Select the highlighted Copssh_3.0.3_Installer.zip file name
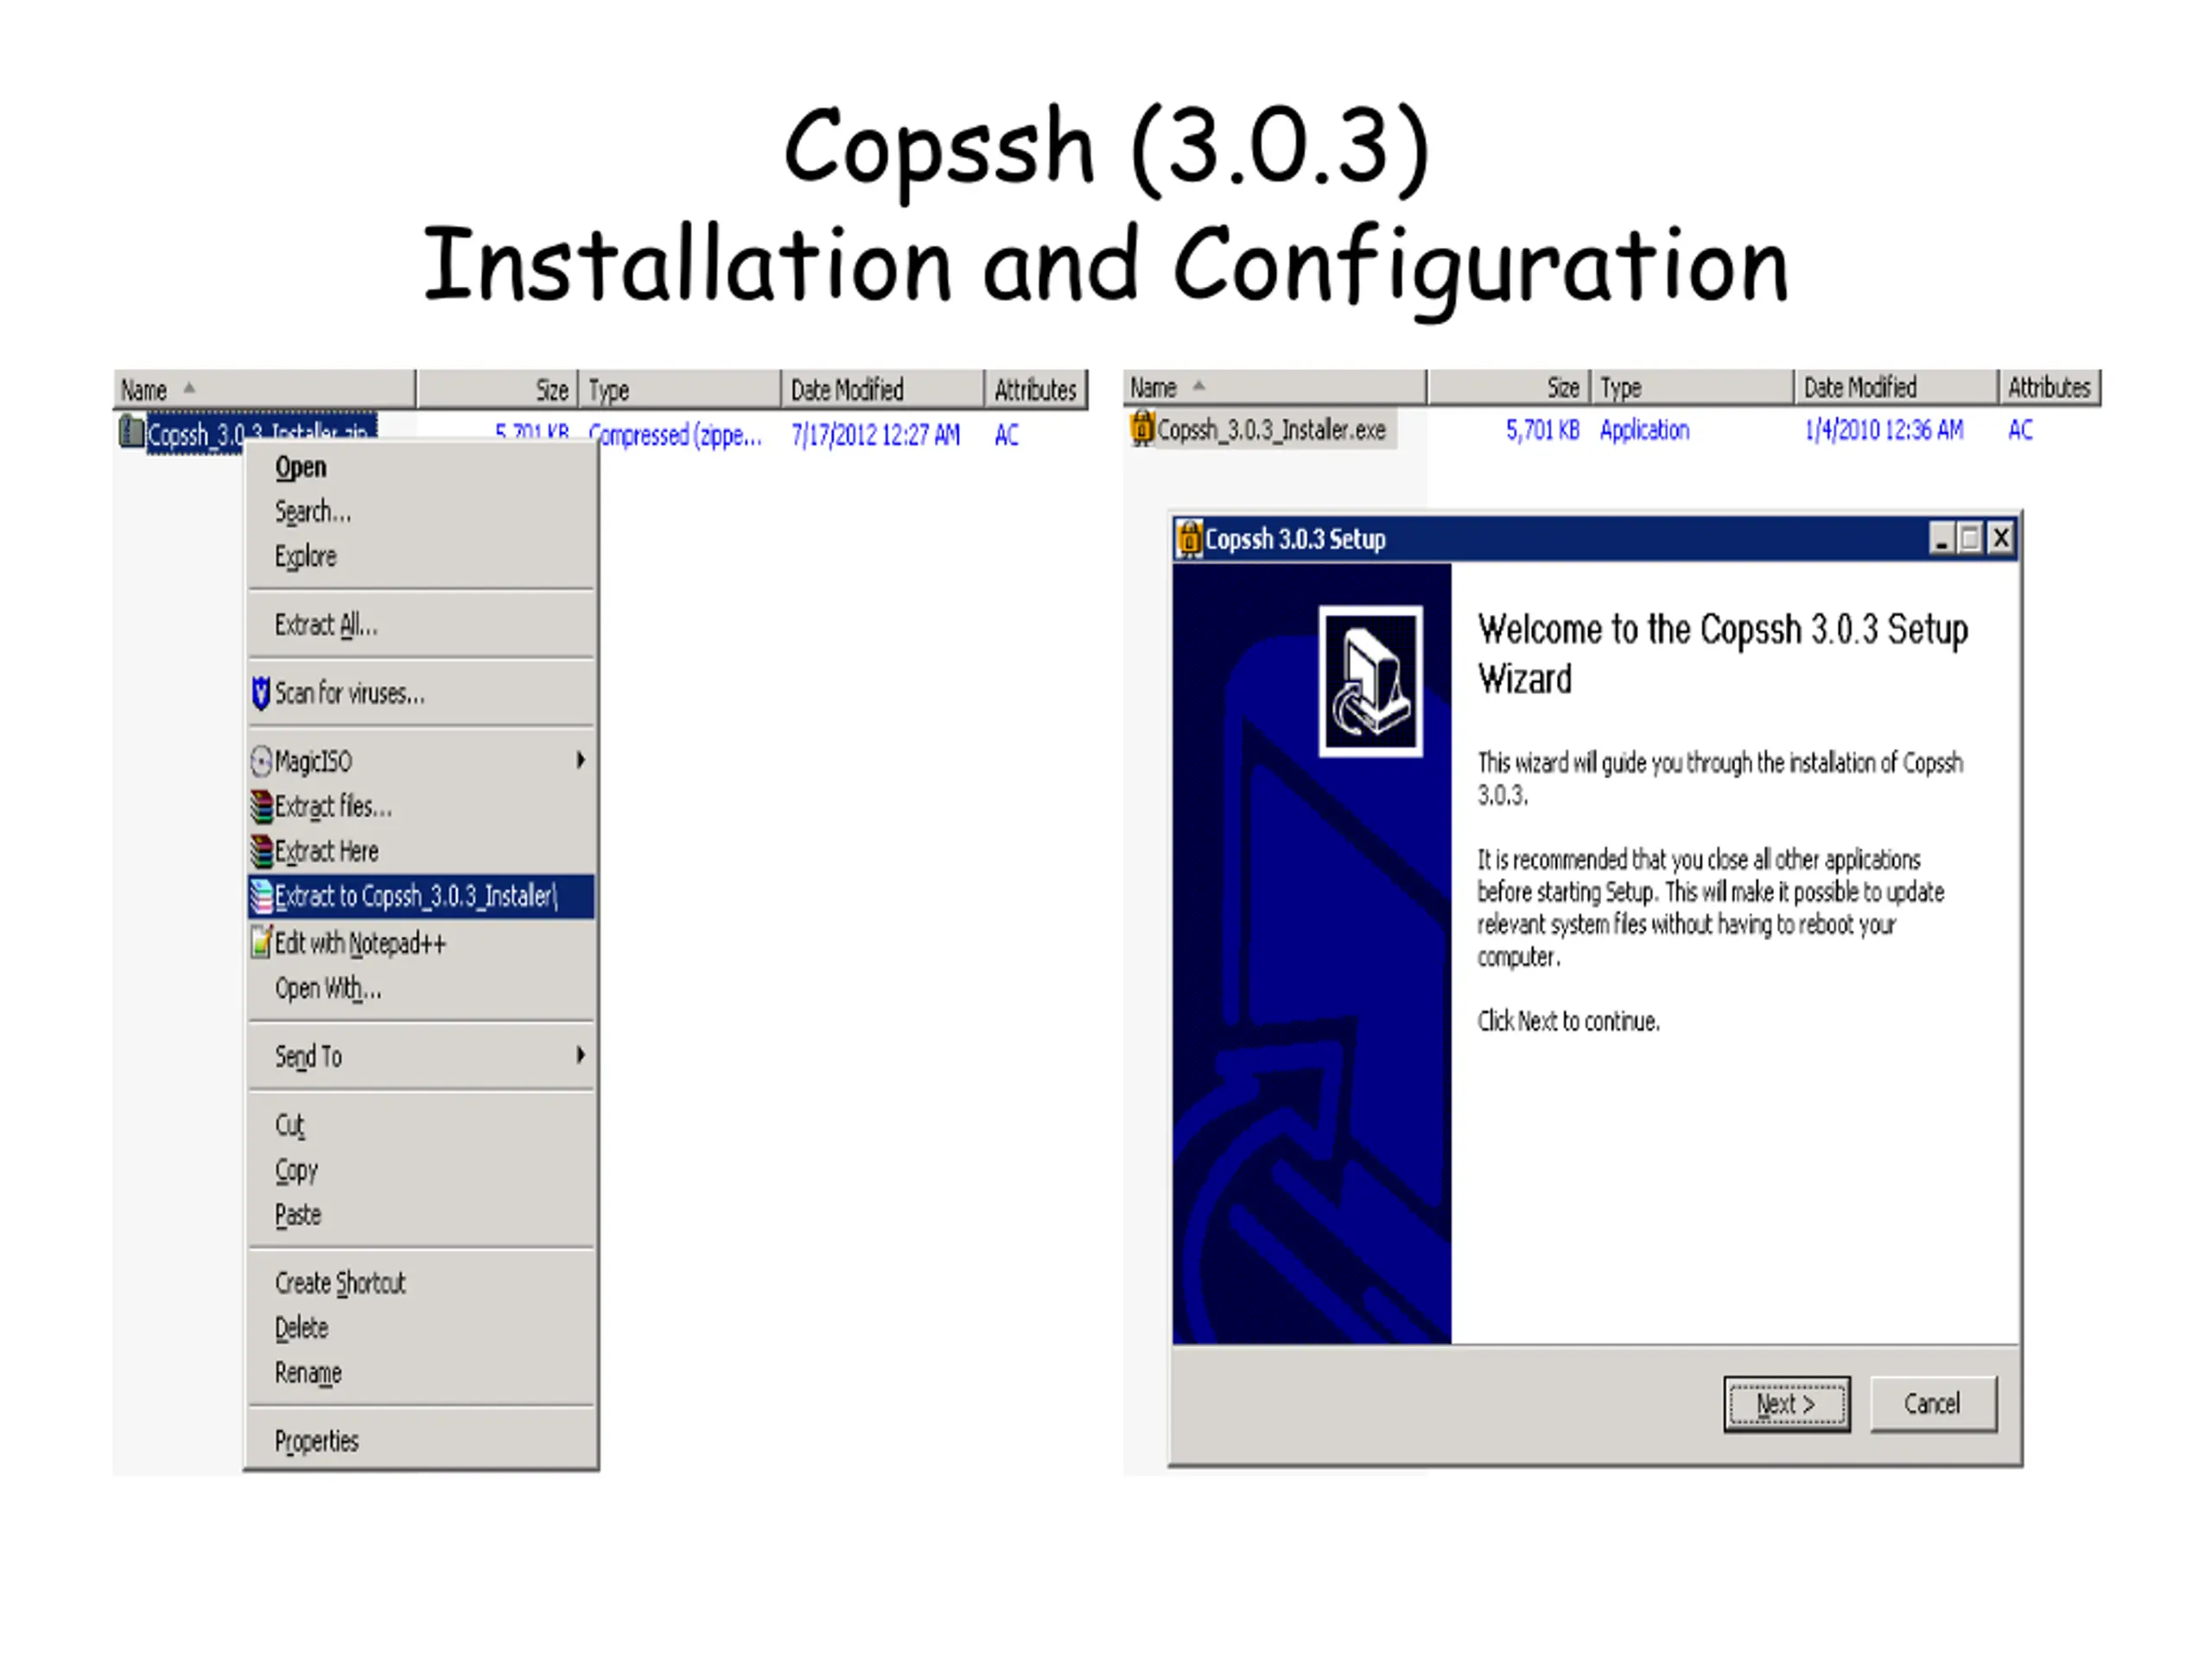The width and height of the screenshot is (2212, 1659). tap(261, 433)
